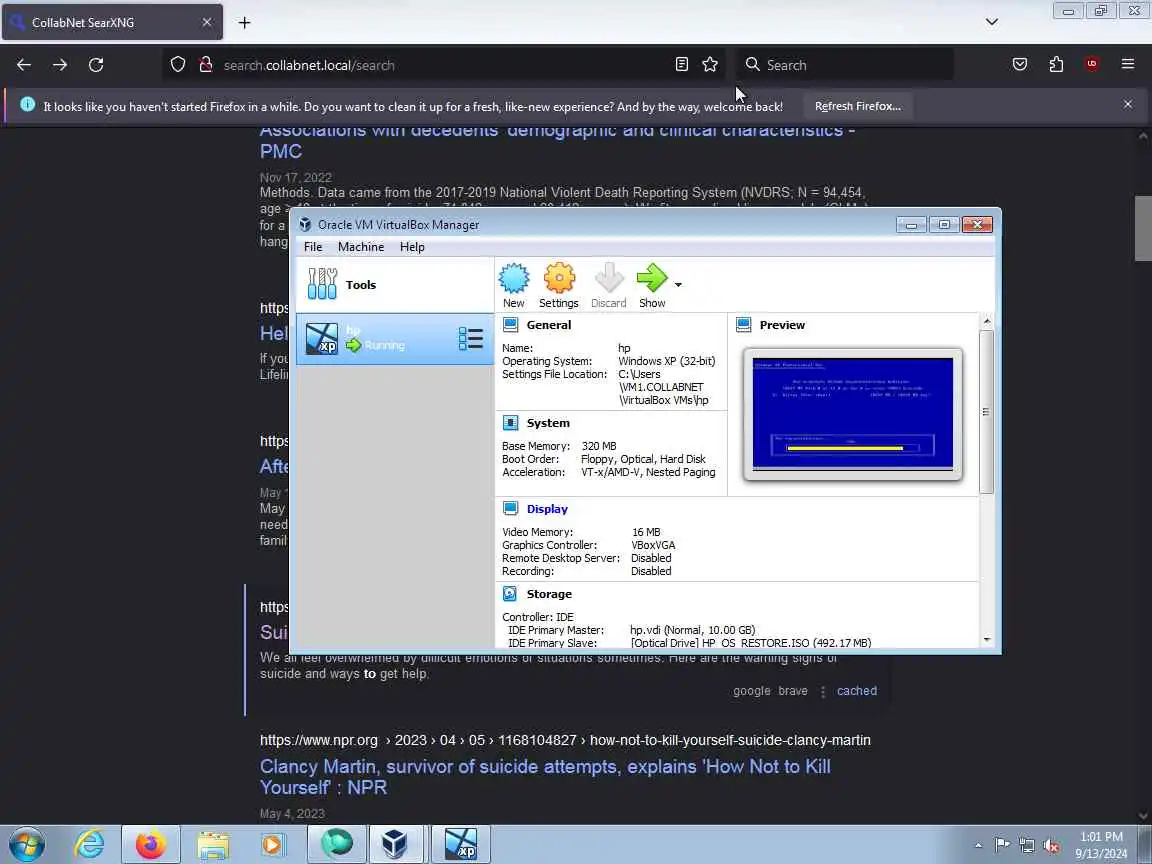1152x864 pixels.
Task: Click the VirtualBox details panel scrollbar down arrow
Action: [x=987, y=640]
